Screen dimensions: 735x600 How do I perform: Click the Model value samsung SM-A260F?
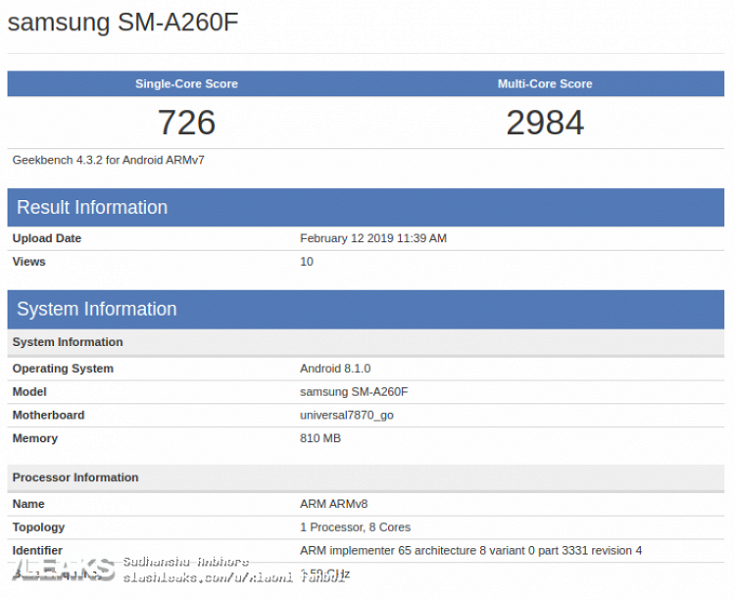pyautogui.click(x=354, y=392)
